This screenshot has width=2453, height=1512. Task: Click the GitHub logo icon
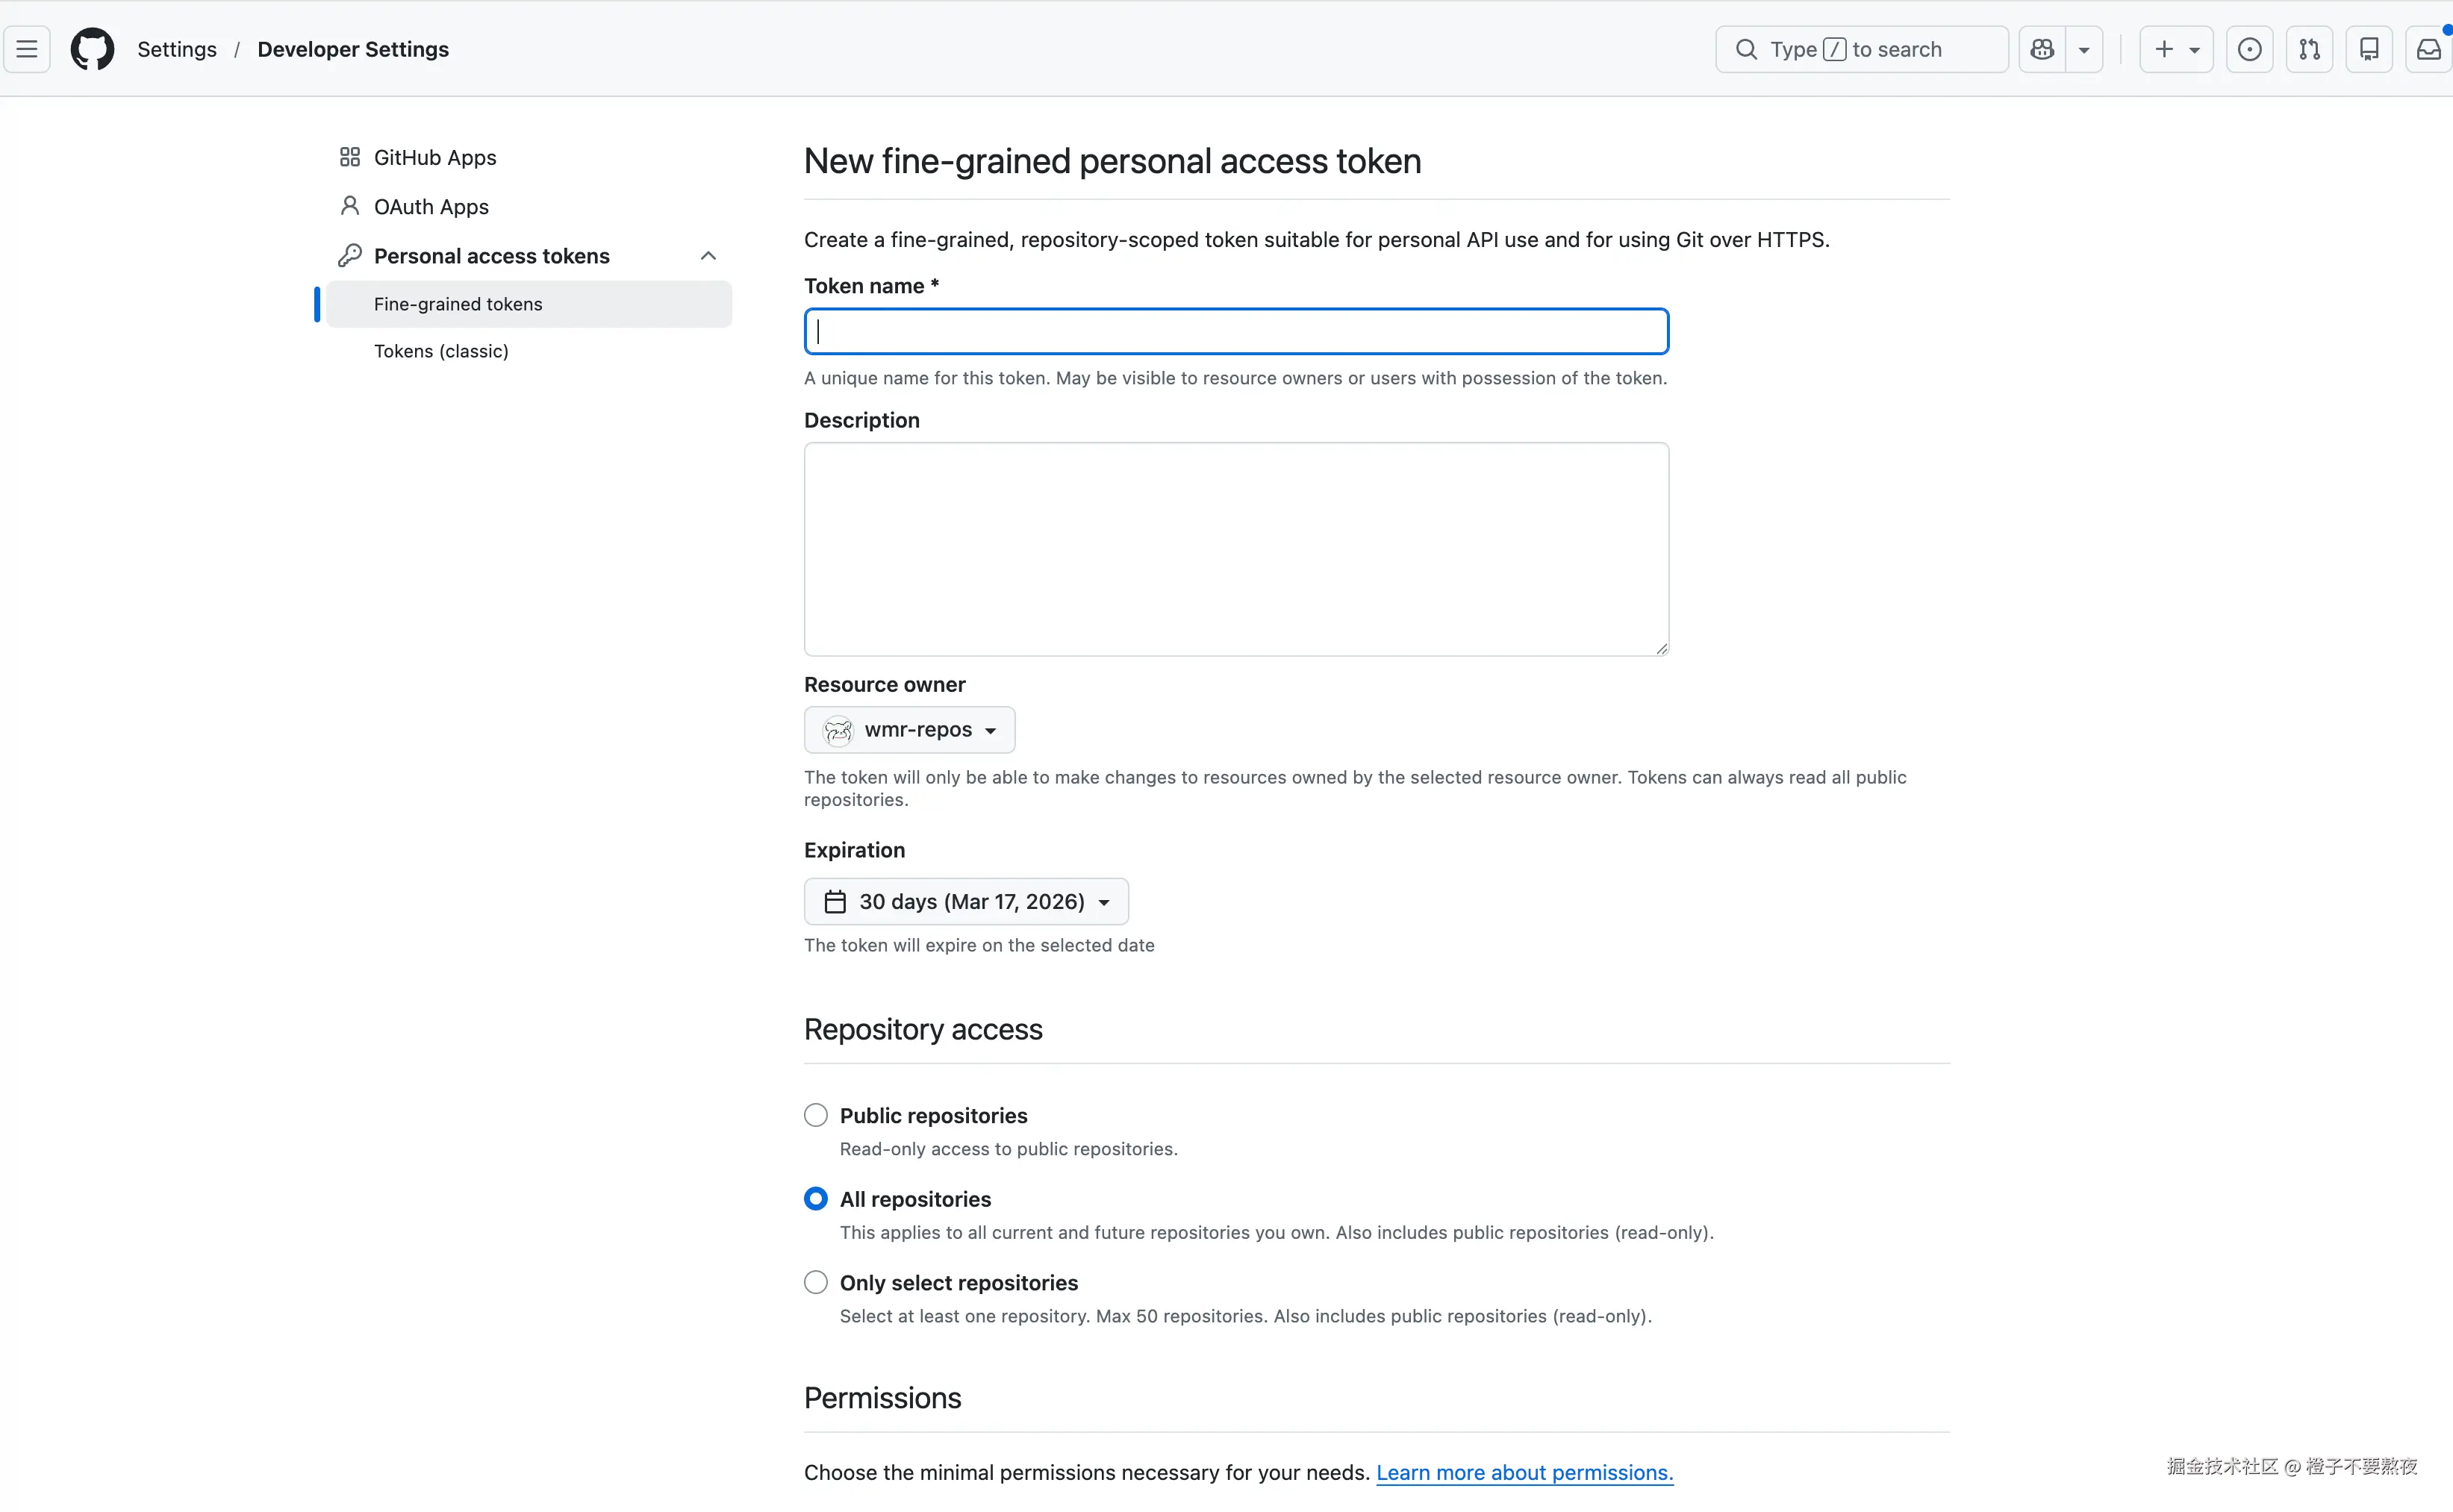coord(92,49)
